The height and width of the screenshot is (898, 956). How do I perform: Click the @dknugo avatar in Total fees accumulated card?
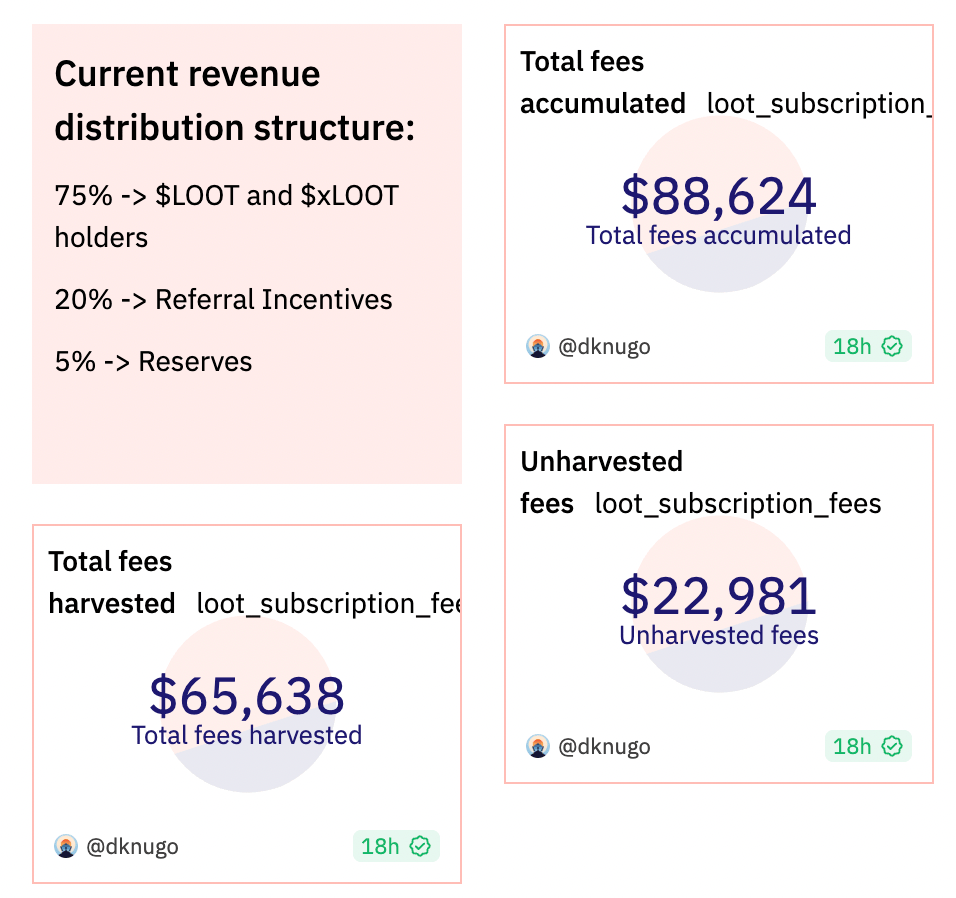[538, 347]
